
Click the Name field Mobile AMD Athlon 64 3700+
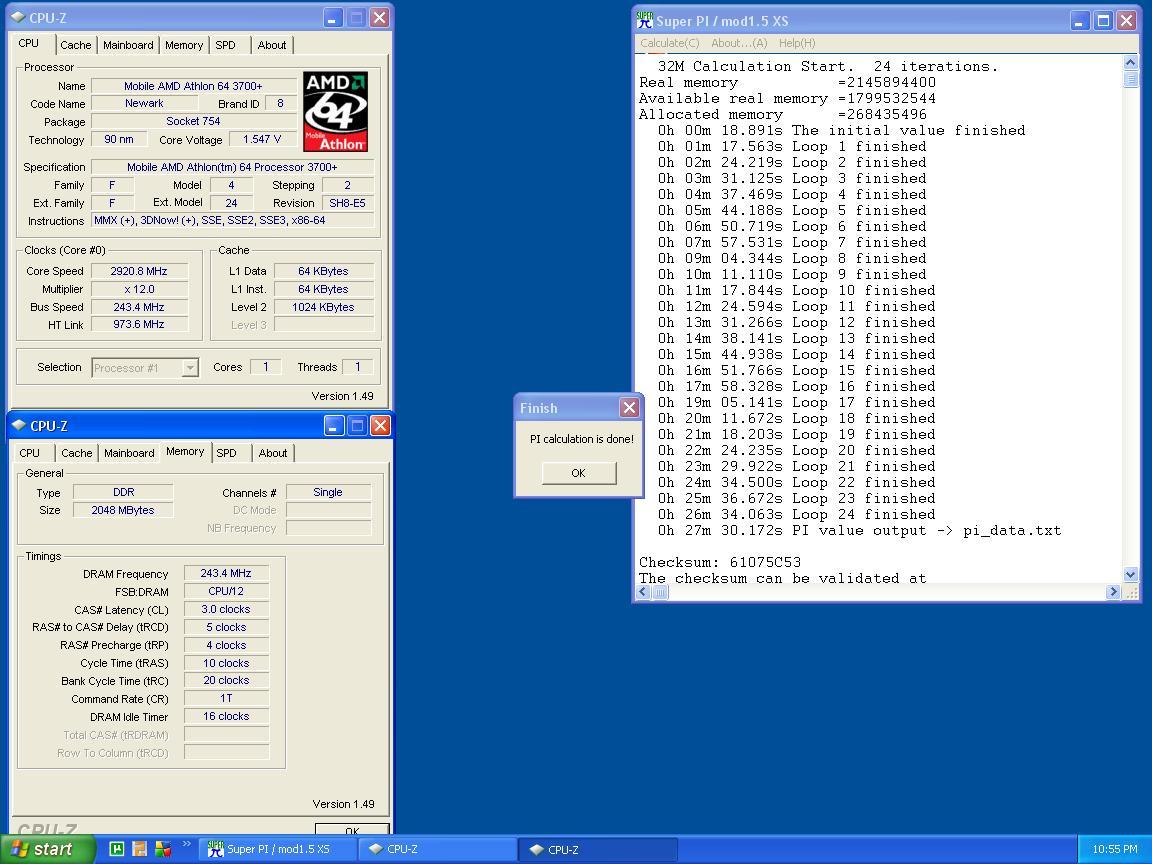[193, 86]
